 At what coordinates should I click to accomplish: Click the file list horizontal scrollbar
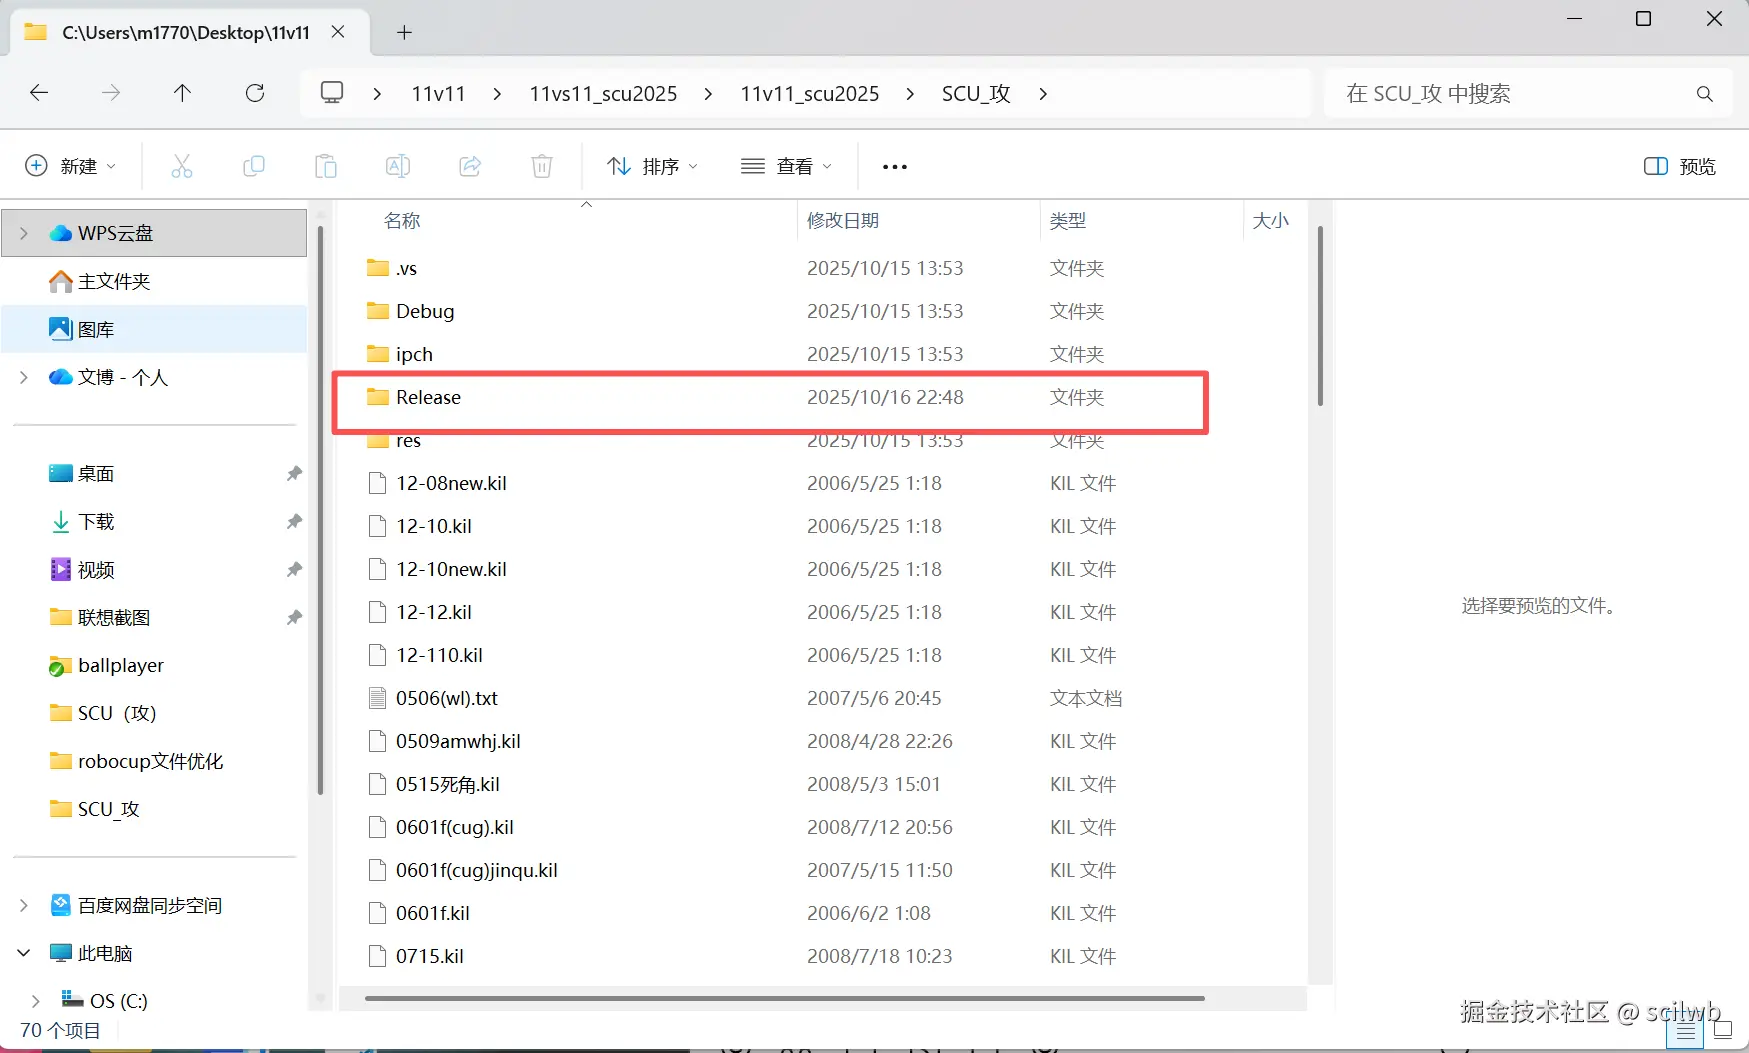785,998
